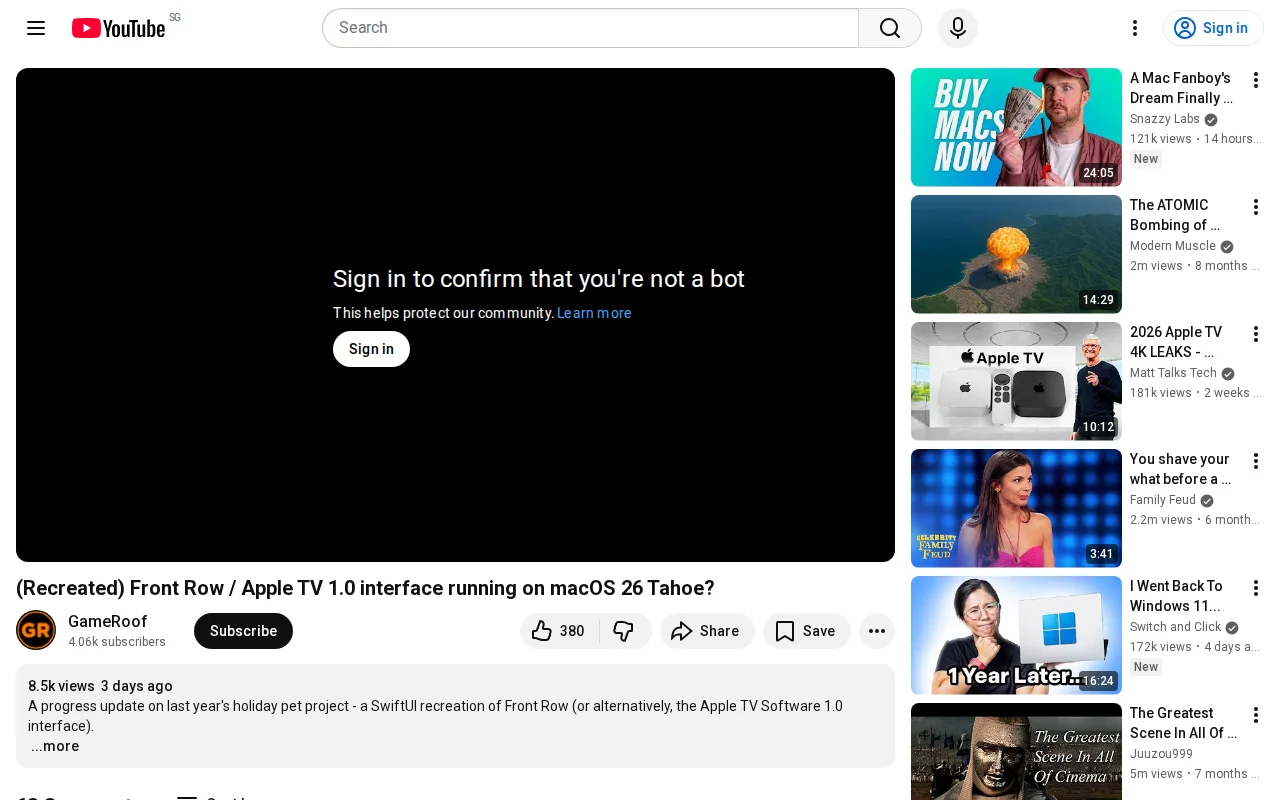The height and width of the screenshot is (800, 1280).
Task: Visit the GameRoof channel name link
Action: 107,622
